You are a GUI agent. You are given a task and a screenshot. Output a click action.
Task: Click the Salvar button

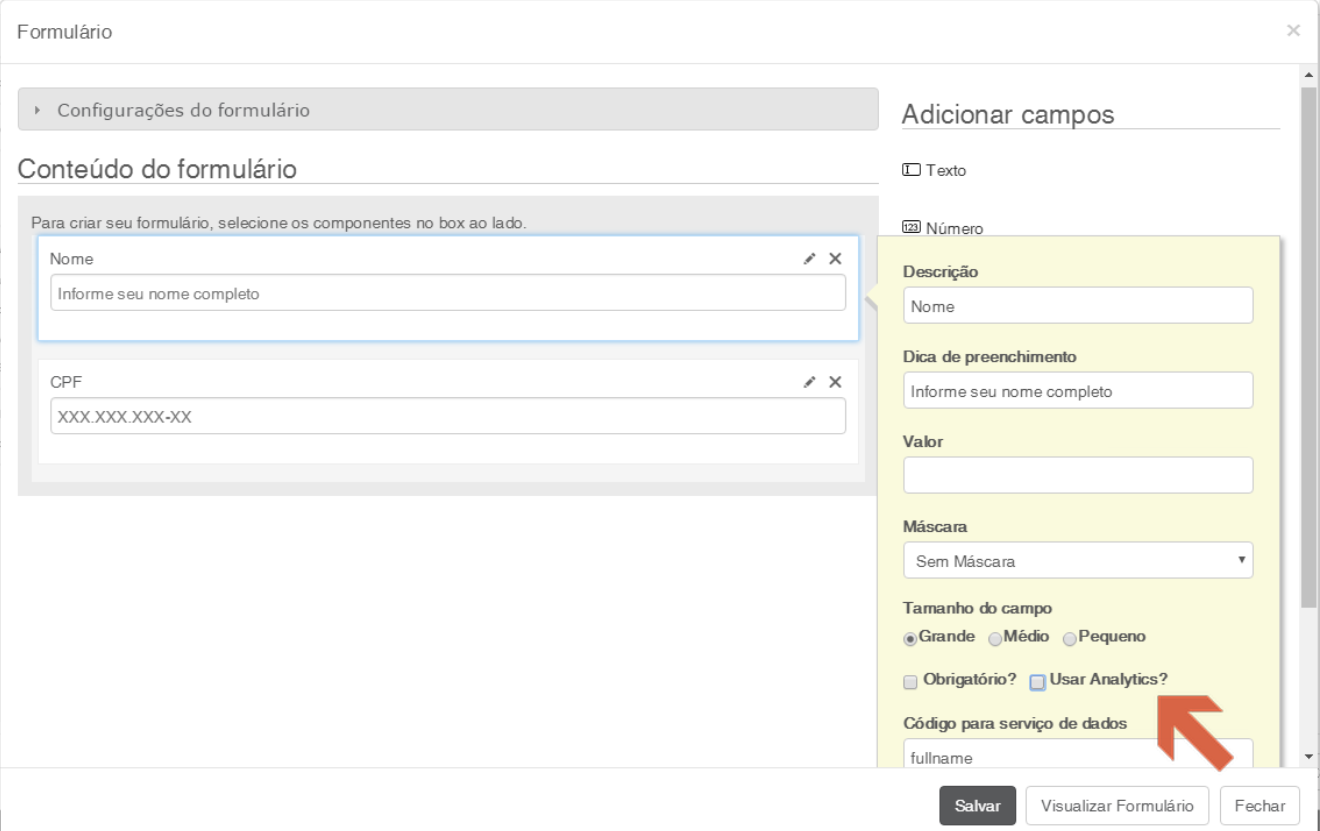pos(977,806)
